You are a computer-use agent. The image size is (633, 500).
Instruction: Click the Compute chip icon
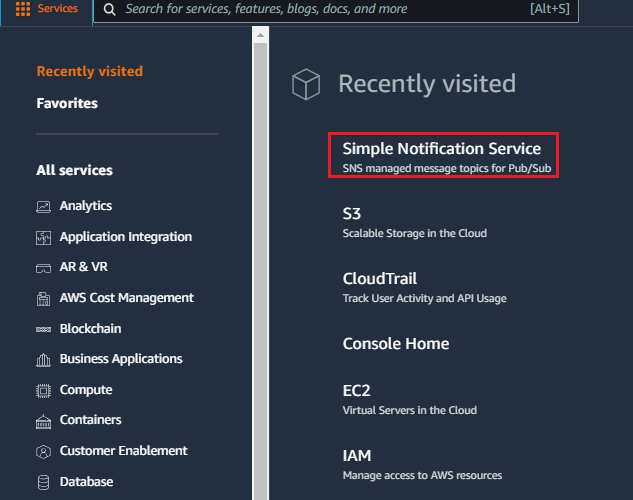[43, 391]
